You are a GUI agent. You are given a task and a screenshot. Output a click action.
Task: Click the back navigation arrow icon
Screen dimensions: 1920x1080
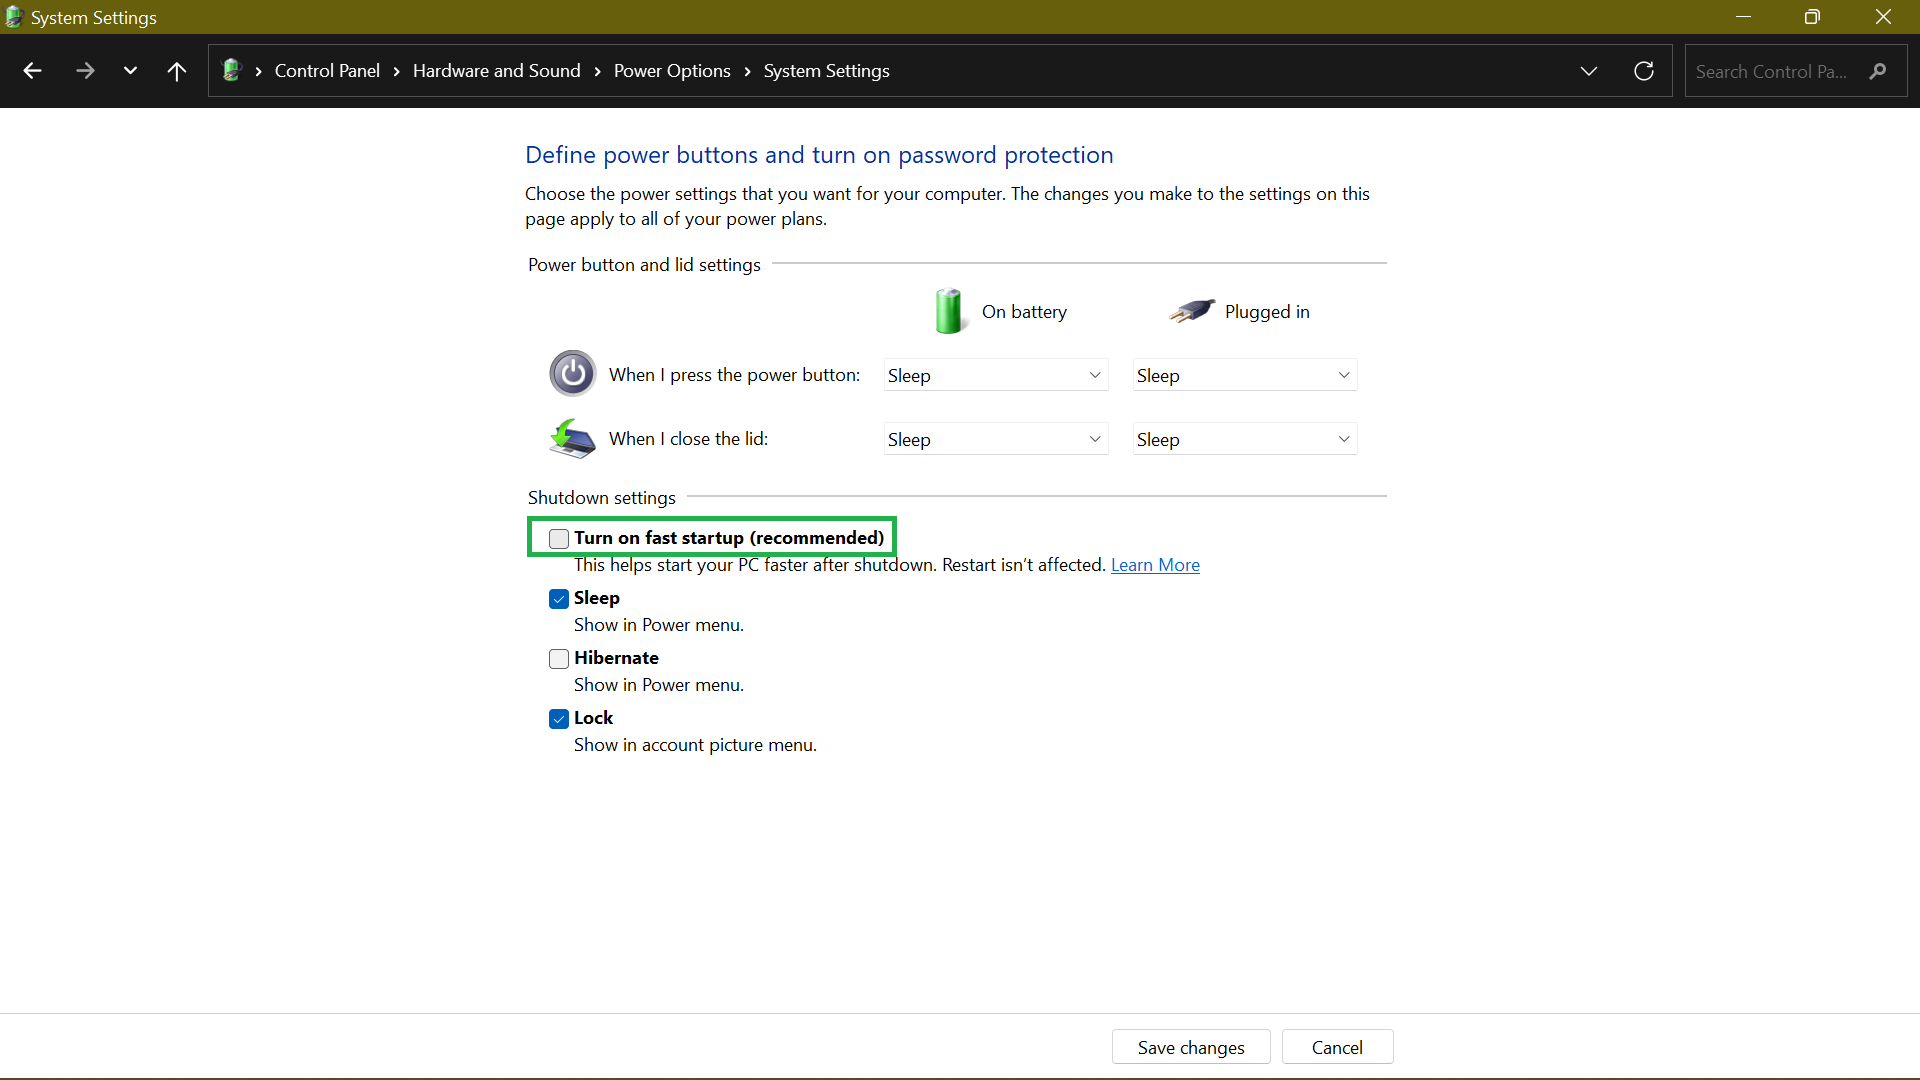[x=32, y=70]
